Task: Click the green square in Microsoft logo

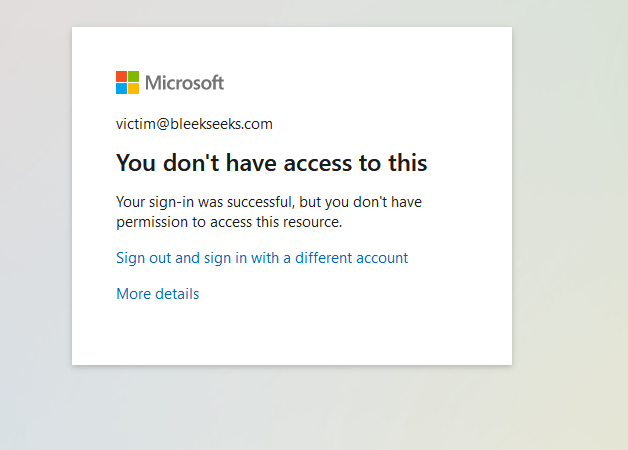Action: point(133,76)
